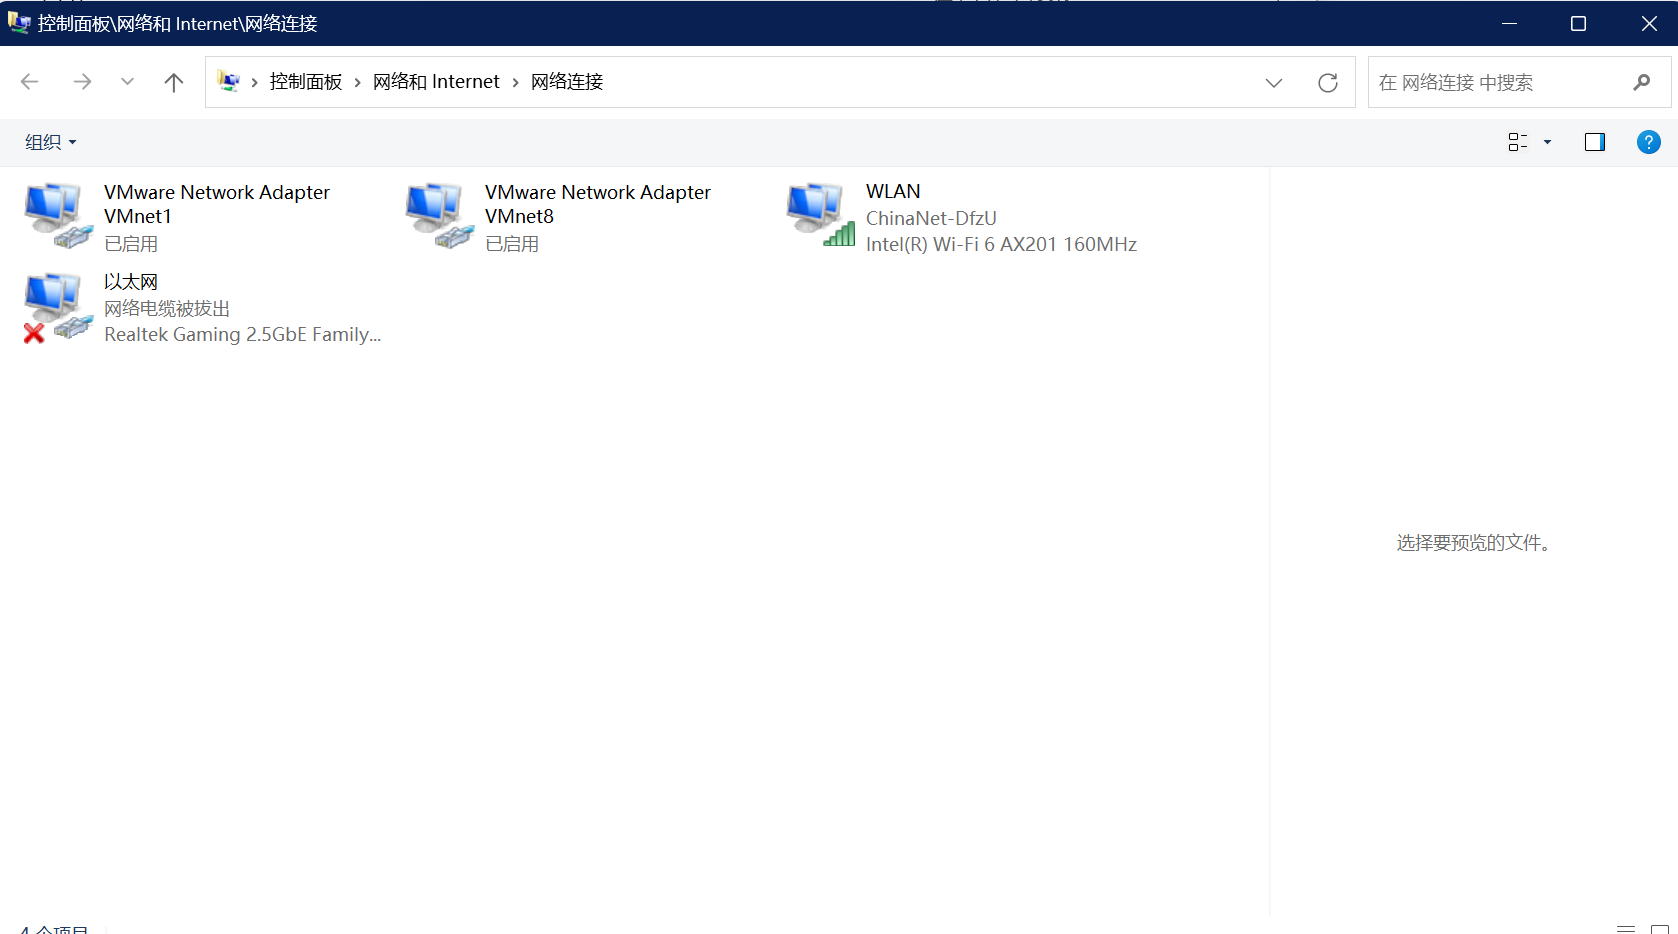Viewport: 1678px width, 934px height.
Task: Select the 以太网 adapter icon
Action: point(58,307)
